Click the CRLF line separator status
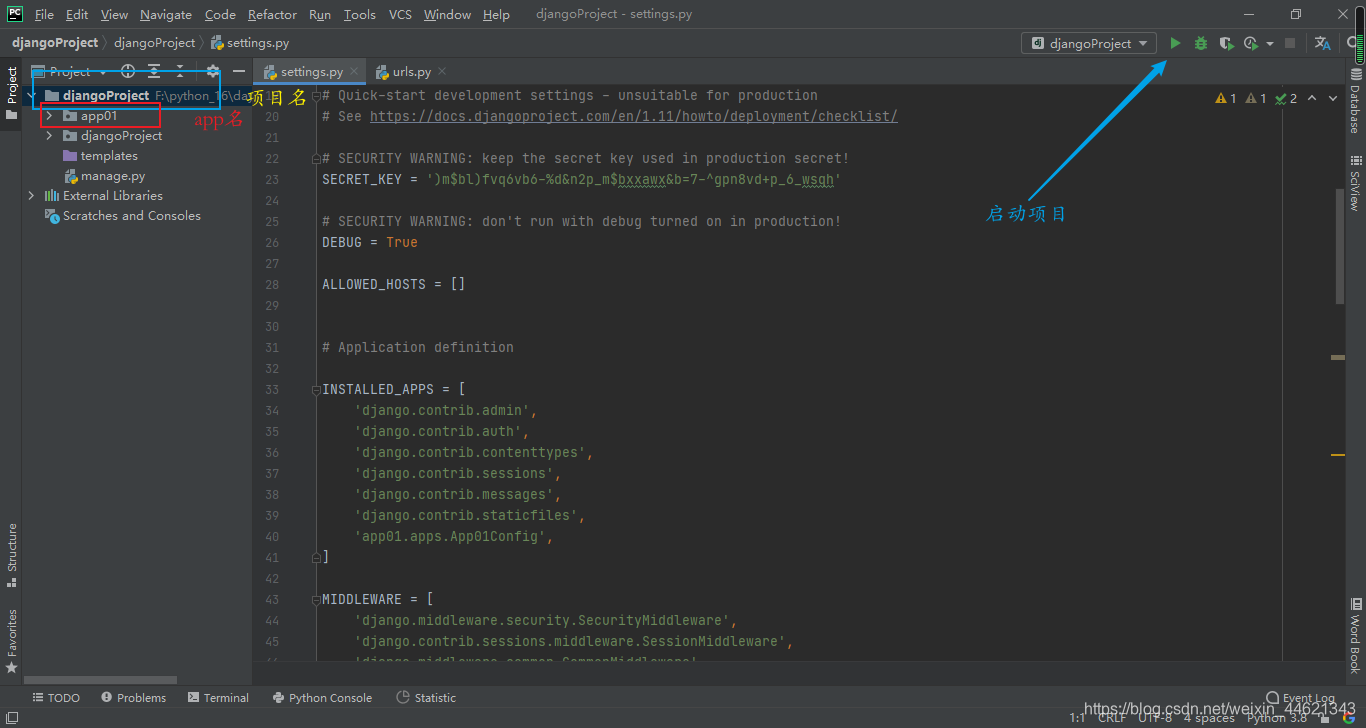 coord(1112,717)
